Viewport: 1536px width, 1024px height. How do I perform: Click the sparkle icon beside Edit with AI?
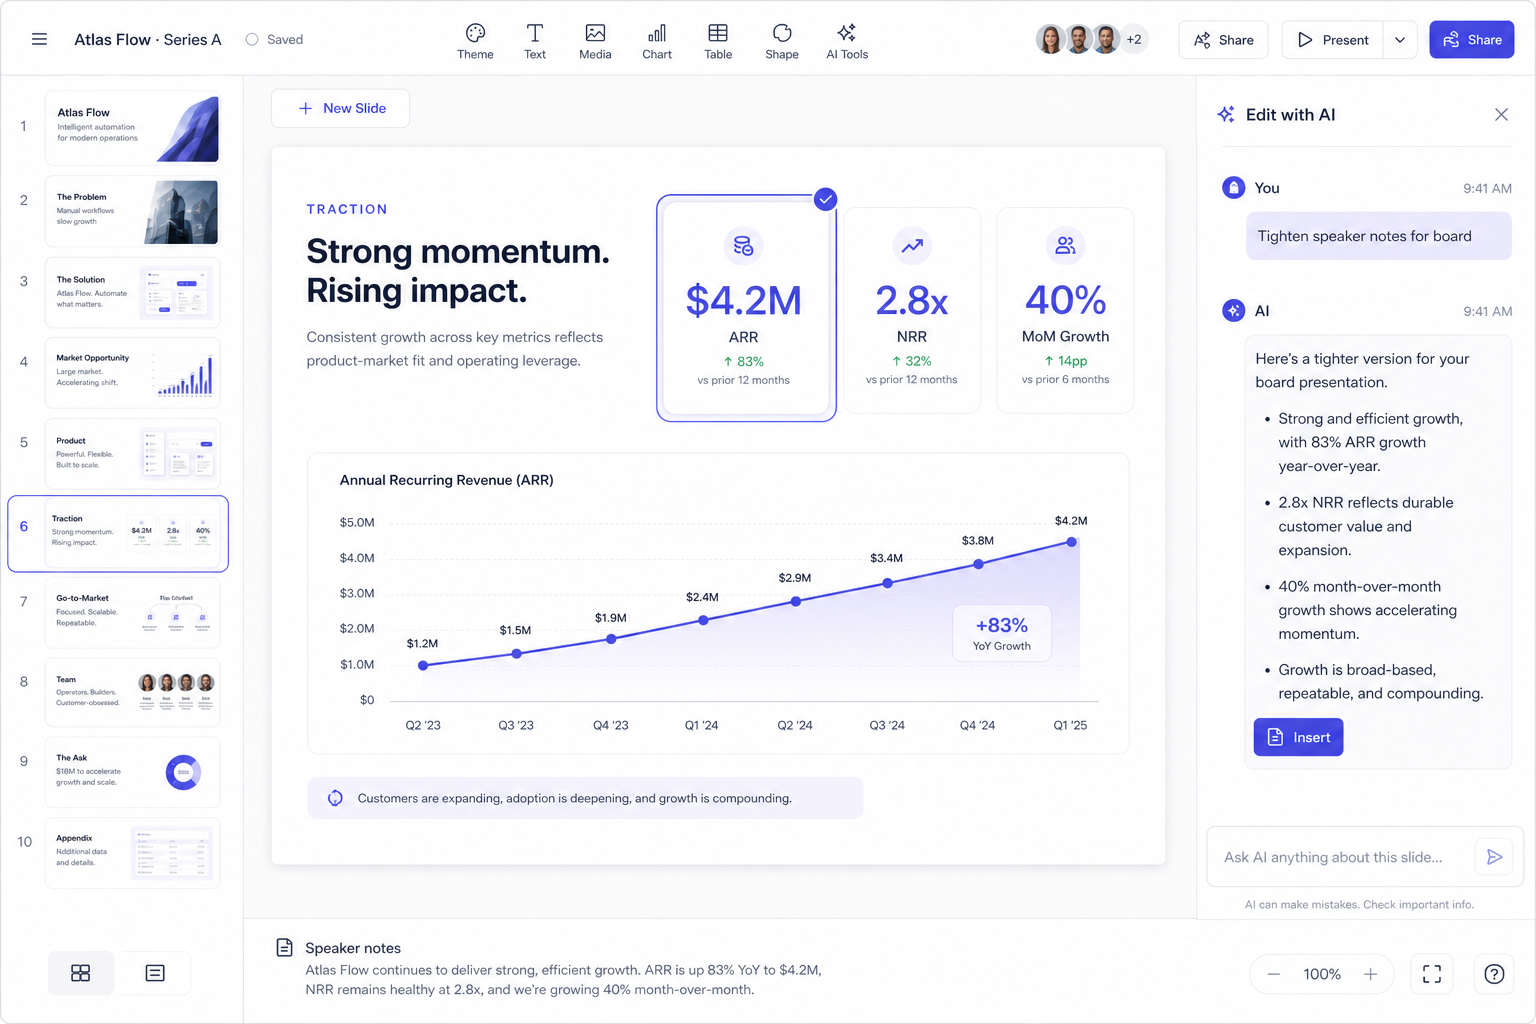[1226, 114]
